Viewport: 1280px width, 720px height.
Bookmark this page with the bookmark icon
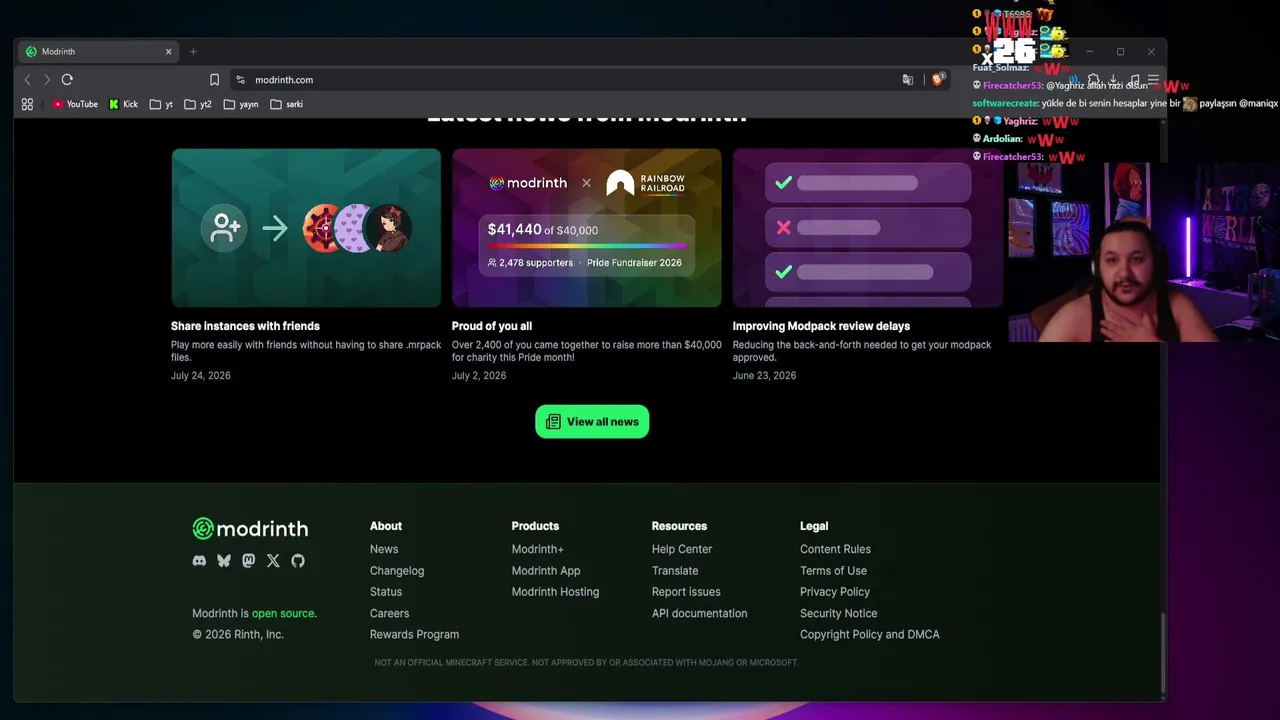[x=214, y=80]
